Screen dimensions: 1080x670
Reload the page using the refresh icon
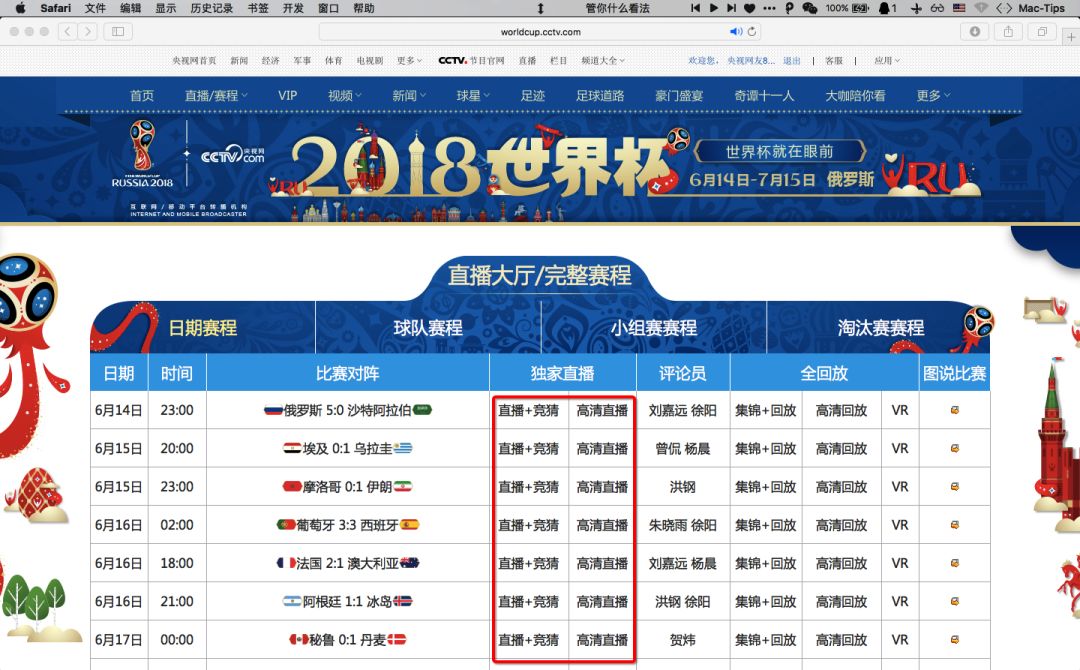752,32
